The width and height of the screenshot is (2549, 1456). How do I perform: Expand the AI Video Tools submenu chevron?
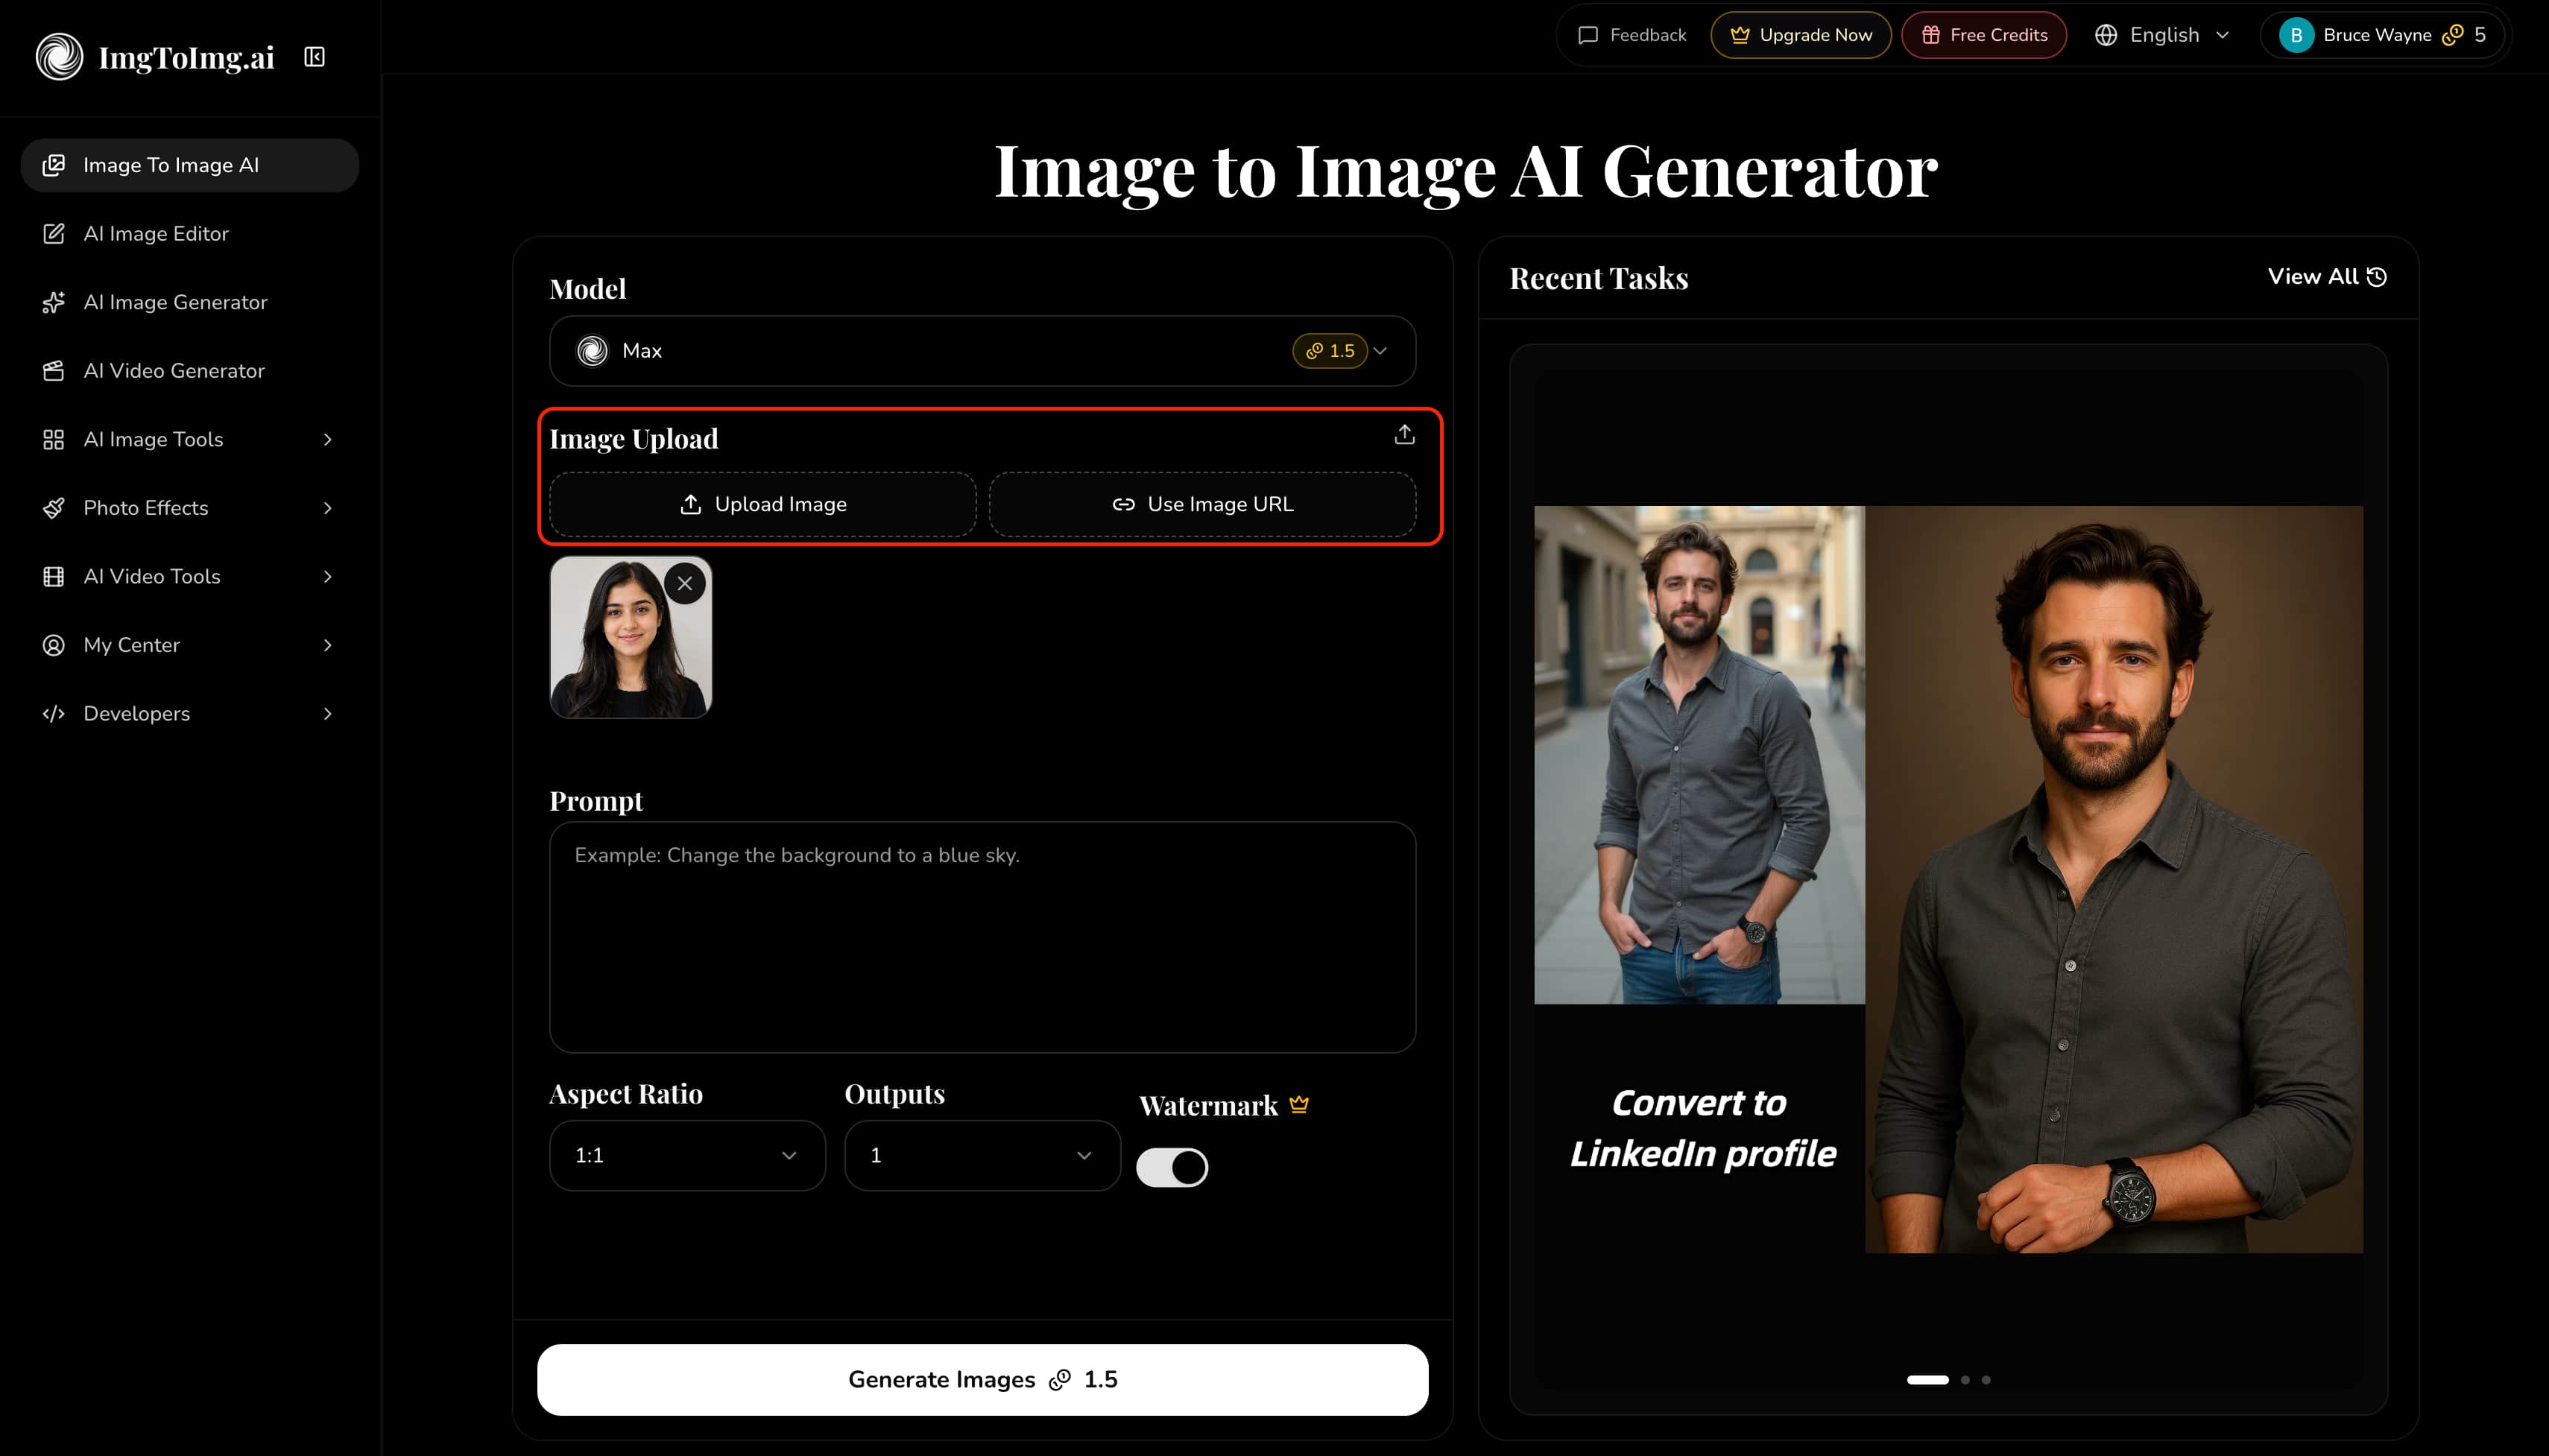[x=327, y=577]
